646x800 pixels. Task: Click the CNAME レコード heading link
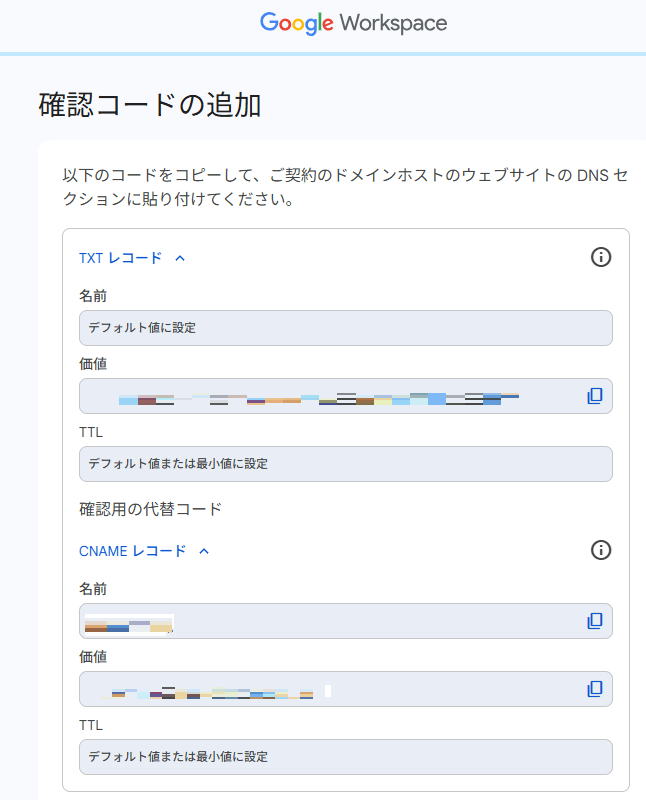tap(133, 551)
